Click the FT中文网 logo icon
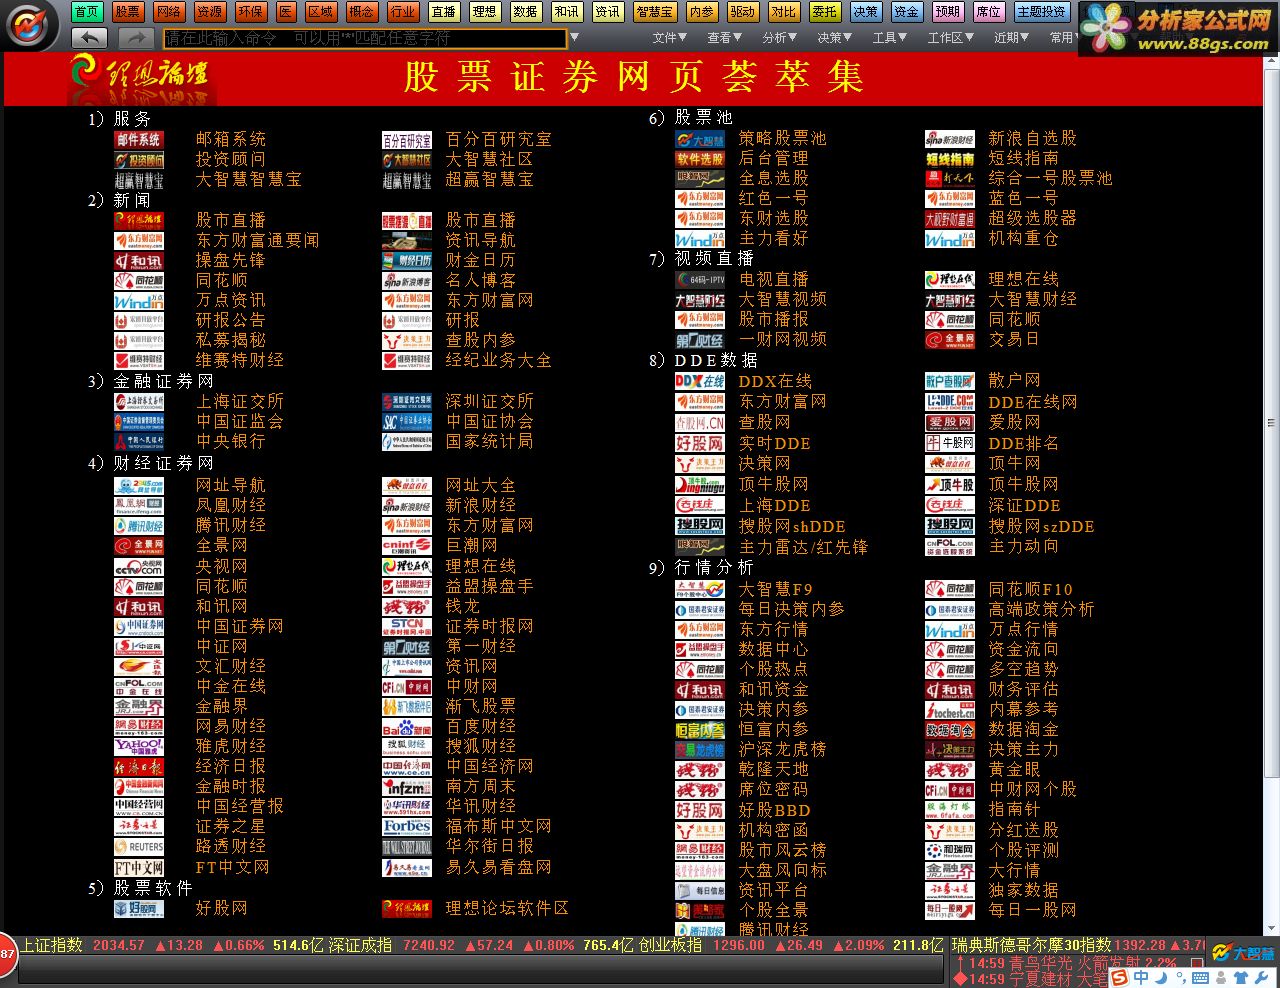 139,868
